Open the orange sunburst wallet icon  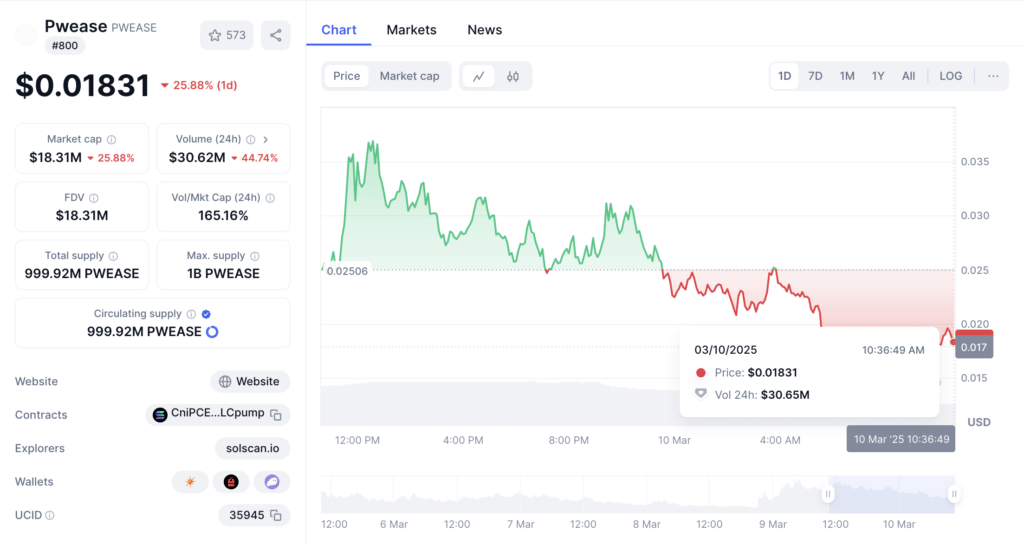[x=190, y=482]
